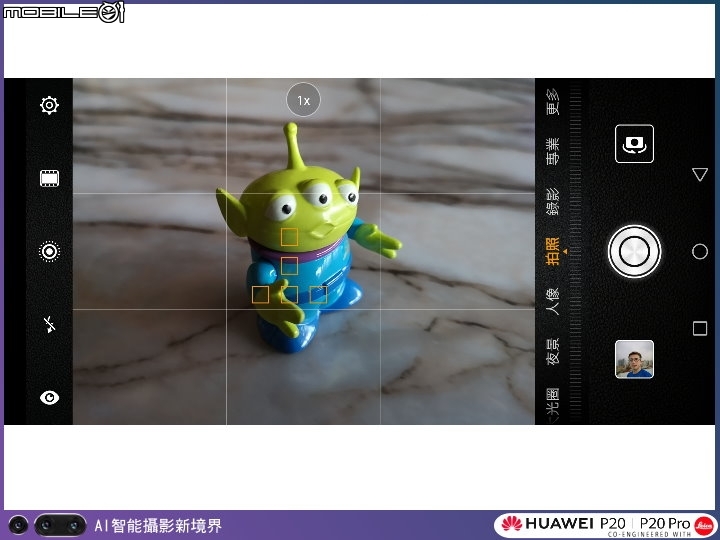Tap the 1x zoom indicator
The image size is (720, 540).
303,100
